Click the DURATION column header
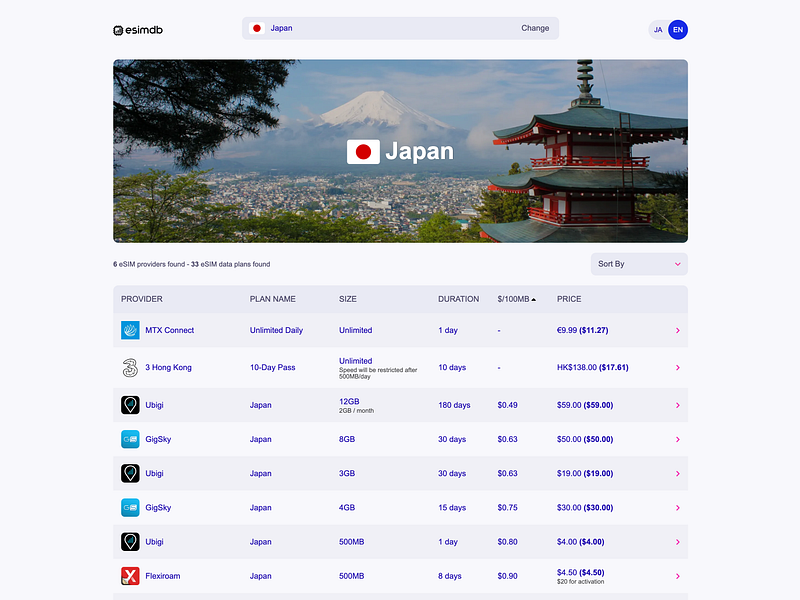Viewport: 800px width, 600px height. [x=458, y=299]
